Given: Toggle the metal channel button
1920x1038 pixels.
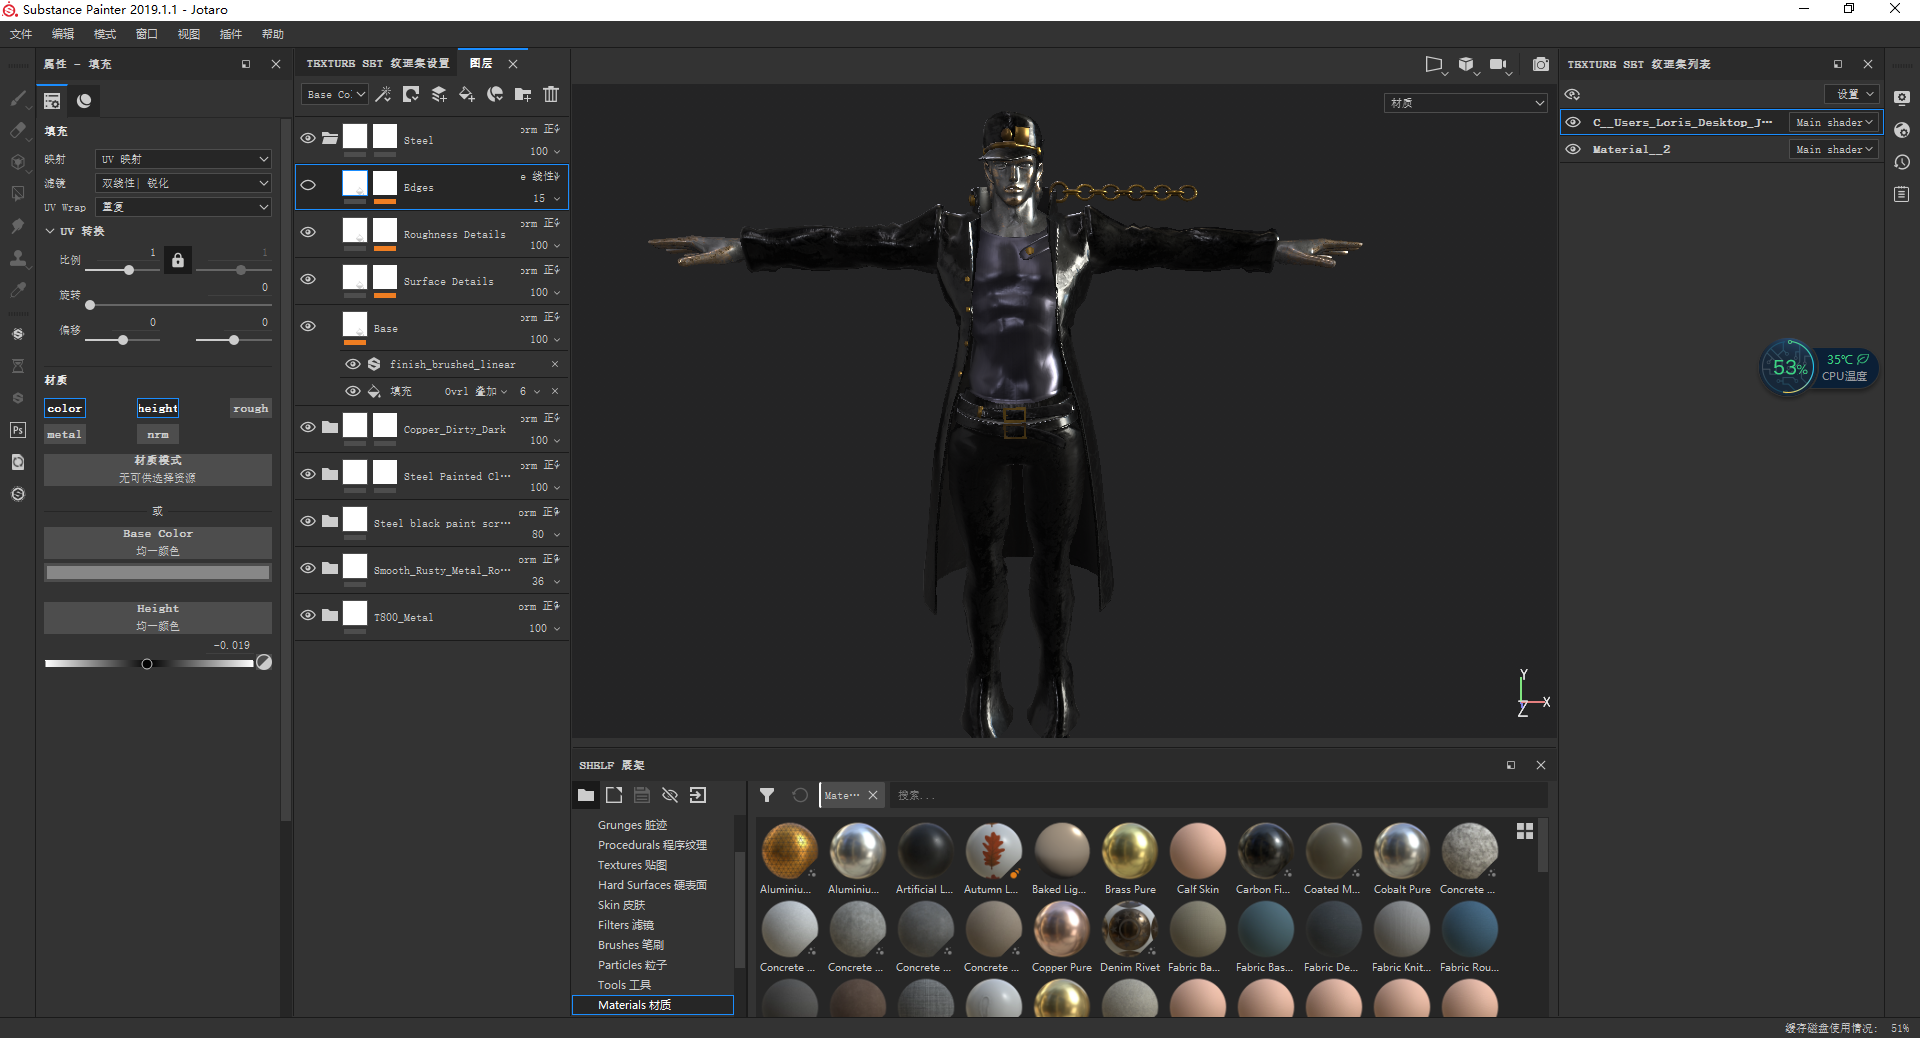Looking at the screenshot, I should point(65,434).
